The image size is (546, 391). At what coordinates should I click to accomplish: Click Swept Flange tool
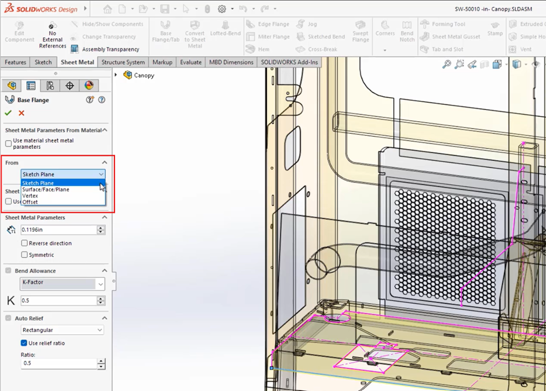(x=360, y=32)
